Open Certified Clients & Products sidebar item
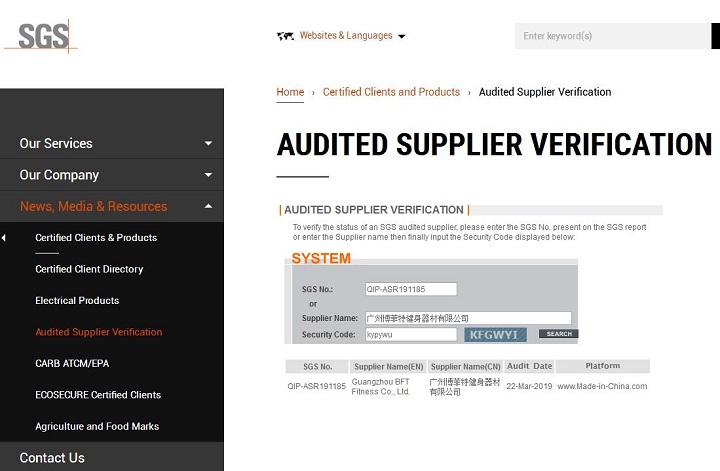The height and width of the screenshot is (471, 720). click(x=96, y=238)
